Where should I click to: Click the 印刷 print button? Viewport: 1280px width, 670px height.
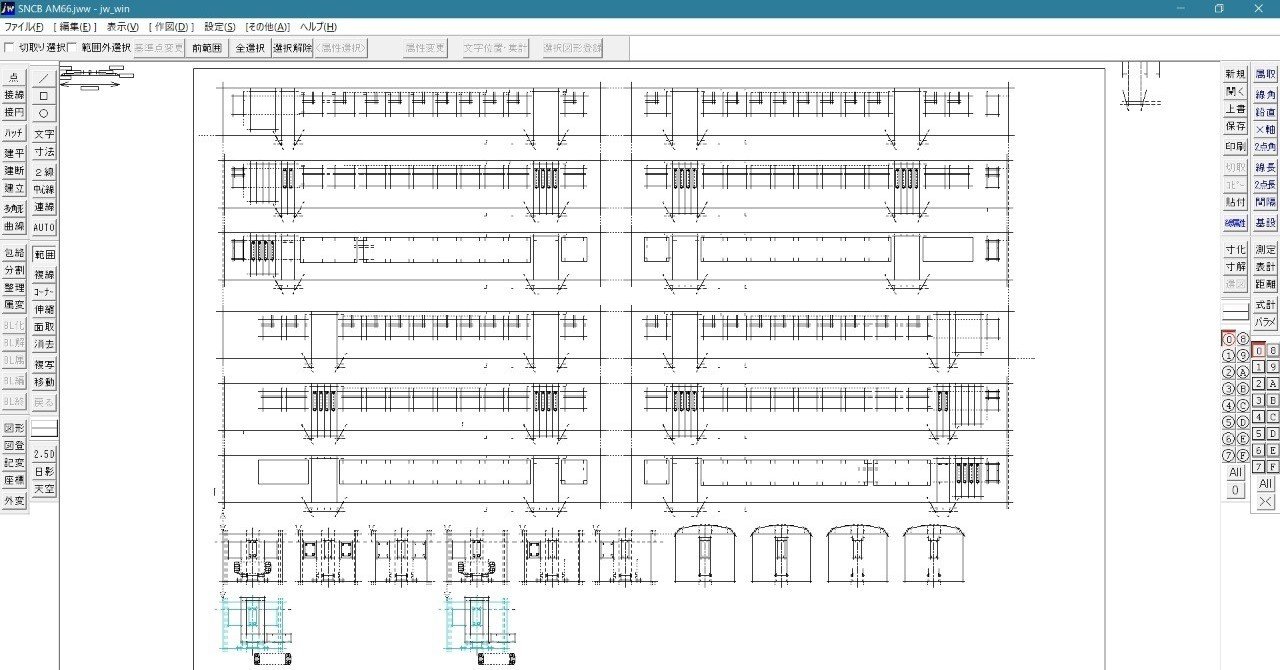1235,147
